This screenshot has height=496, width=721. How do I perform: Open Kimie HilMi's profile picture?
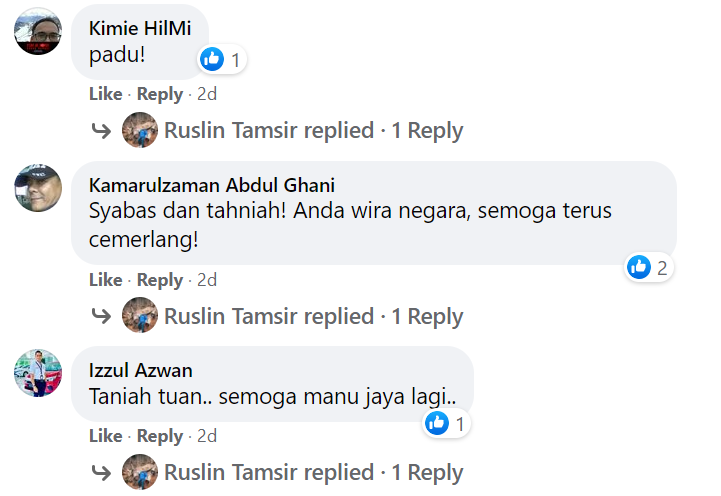click(x=39, y=30)
